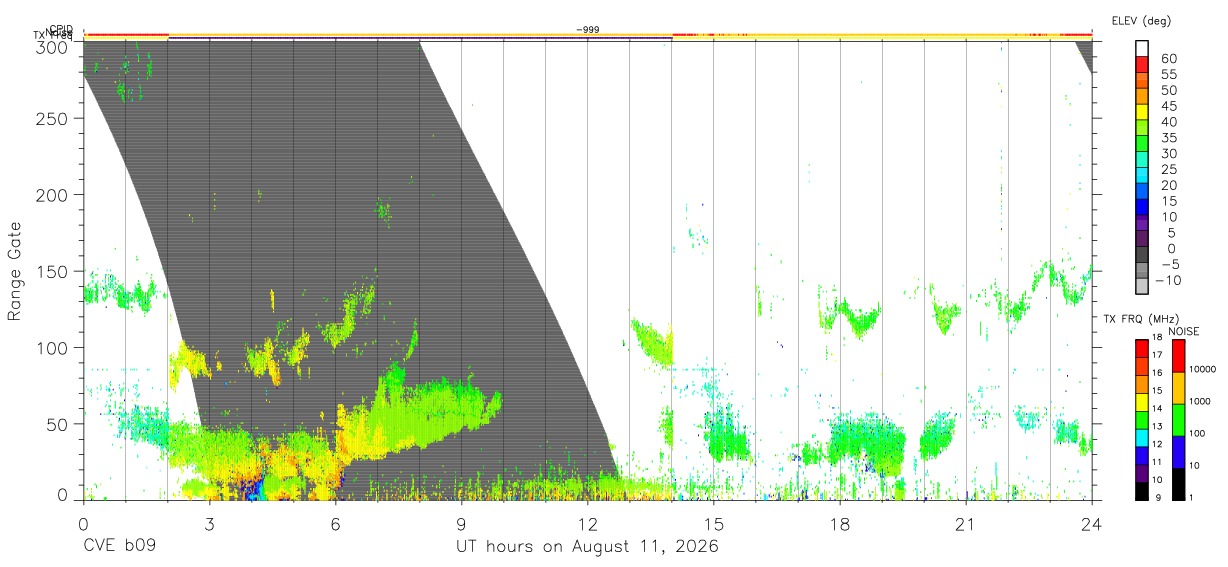Click the 'CVE b09' radar beam label
Screen dimensions: 1228x567
pos(119,547)
